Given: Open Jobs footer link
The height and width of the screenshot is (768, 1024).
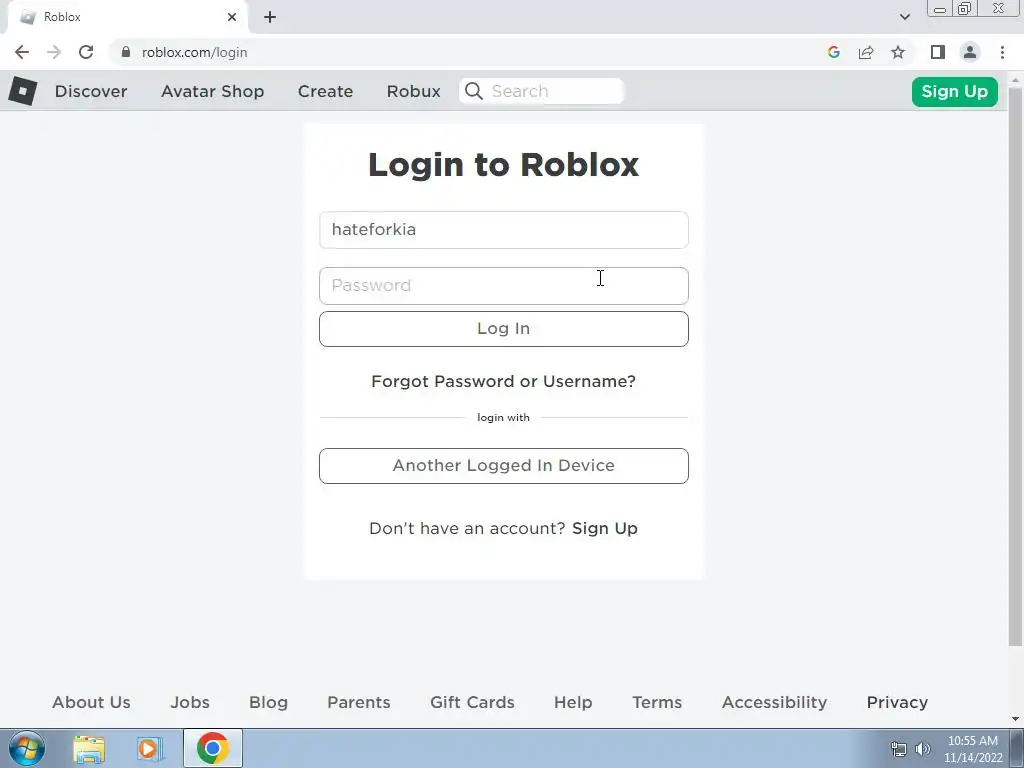Looking at the screenshot, I should pyautogui.click(x=190, y=702).
